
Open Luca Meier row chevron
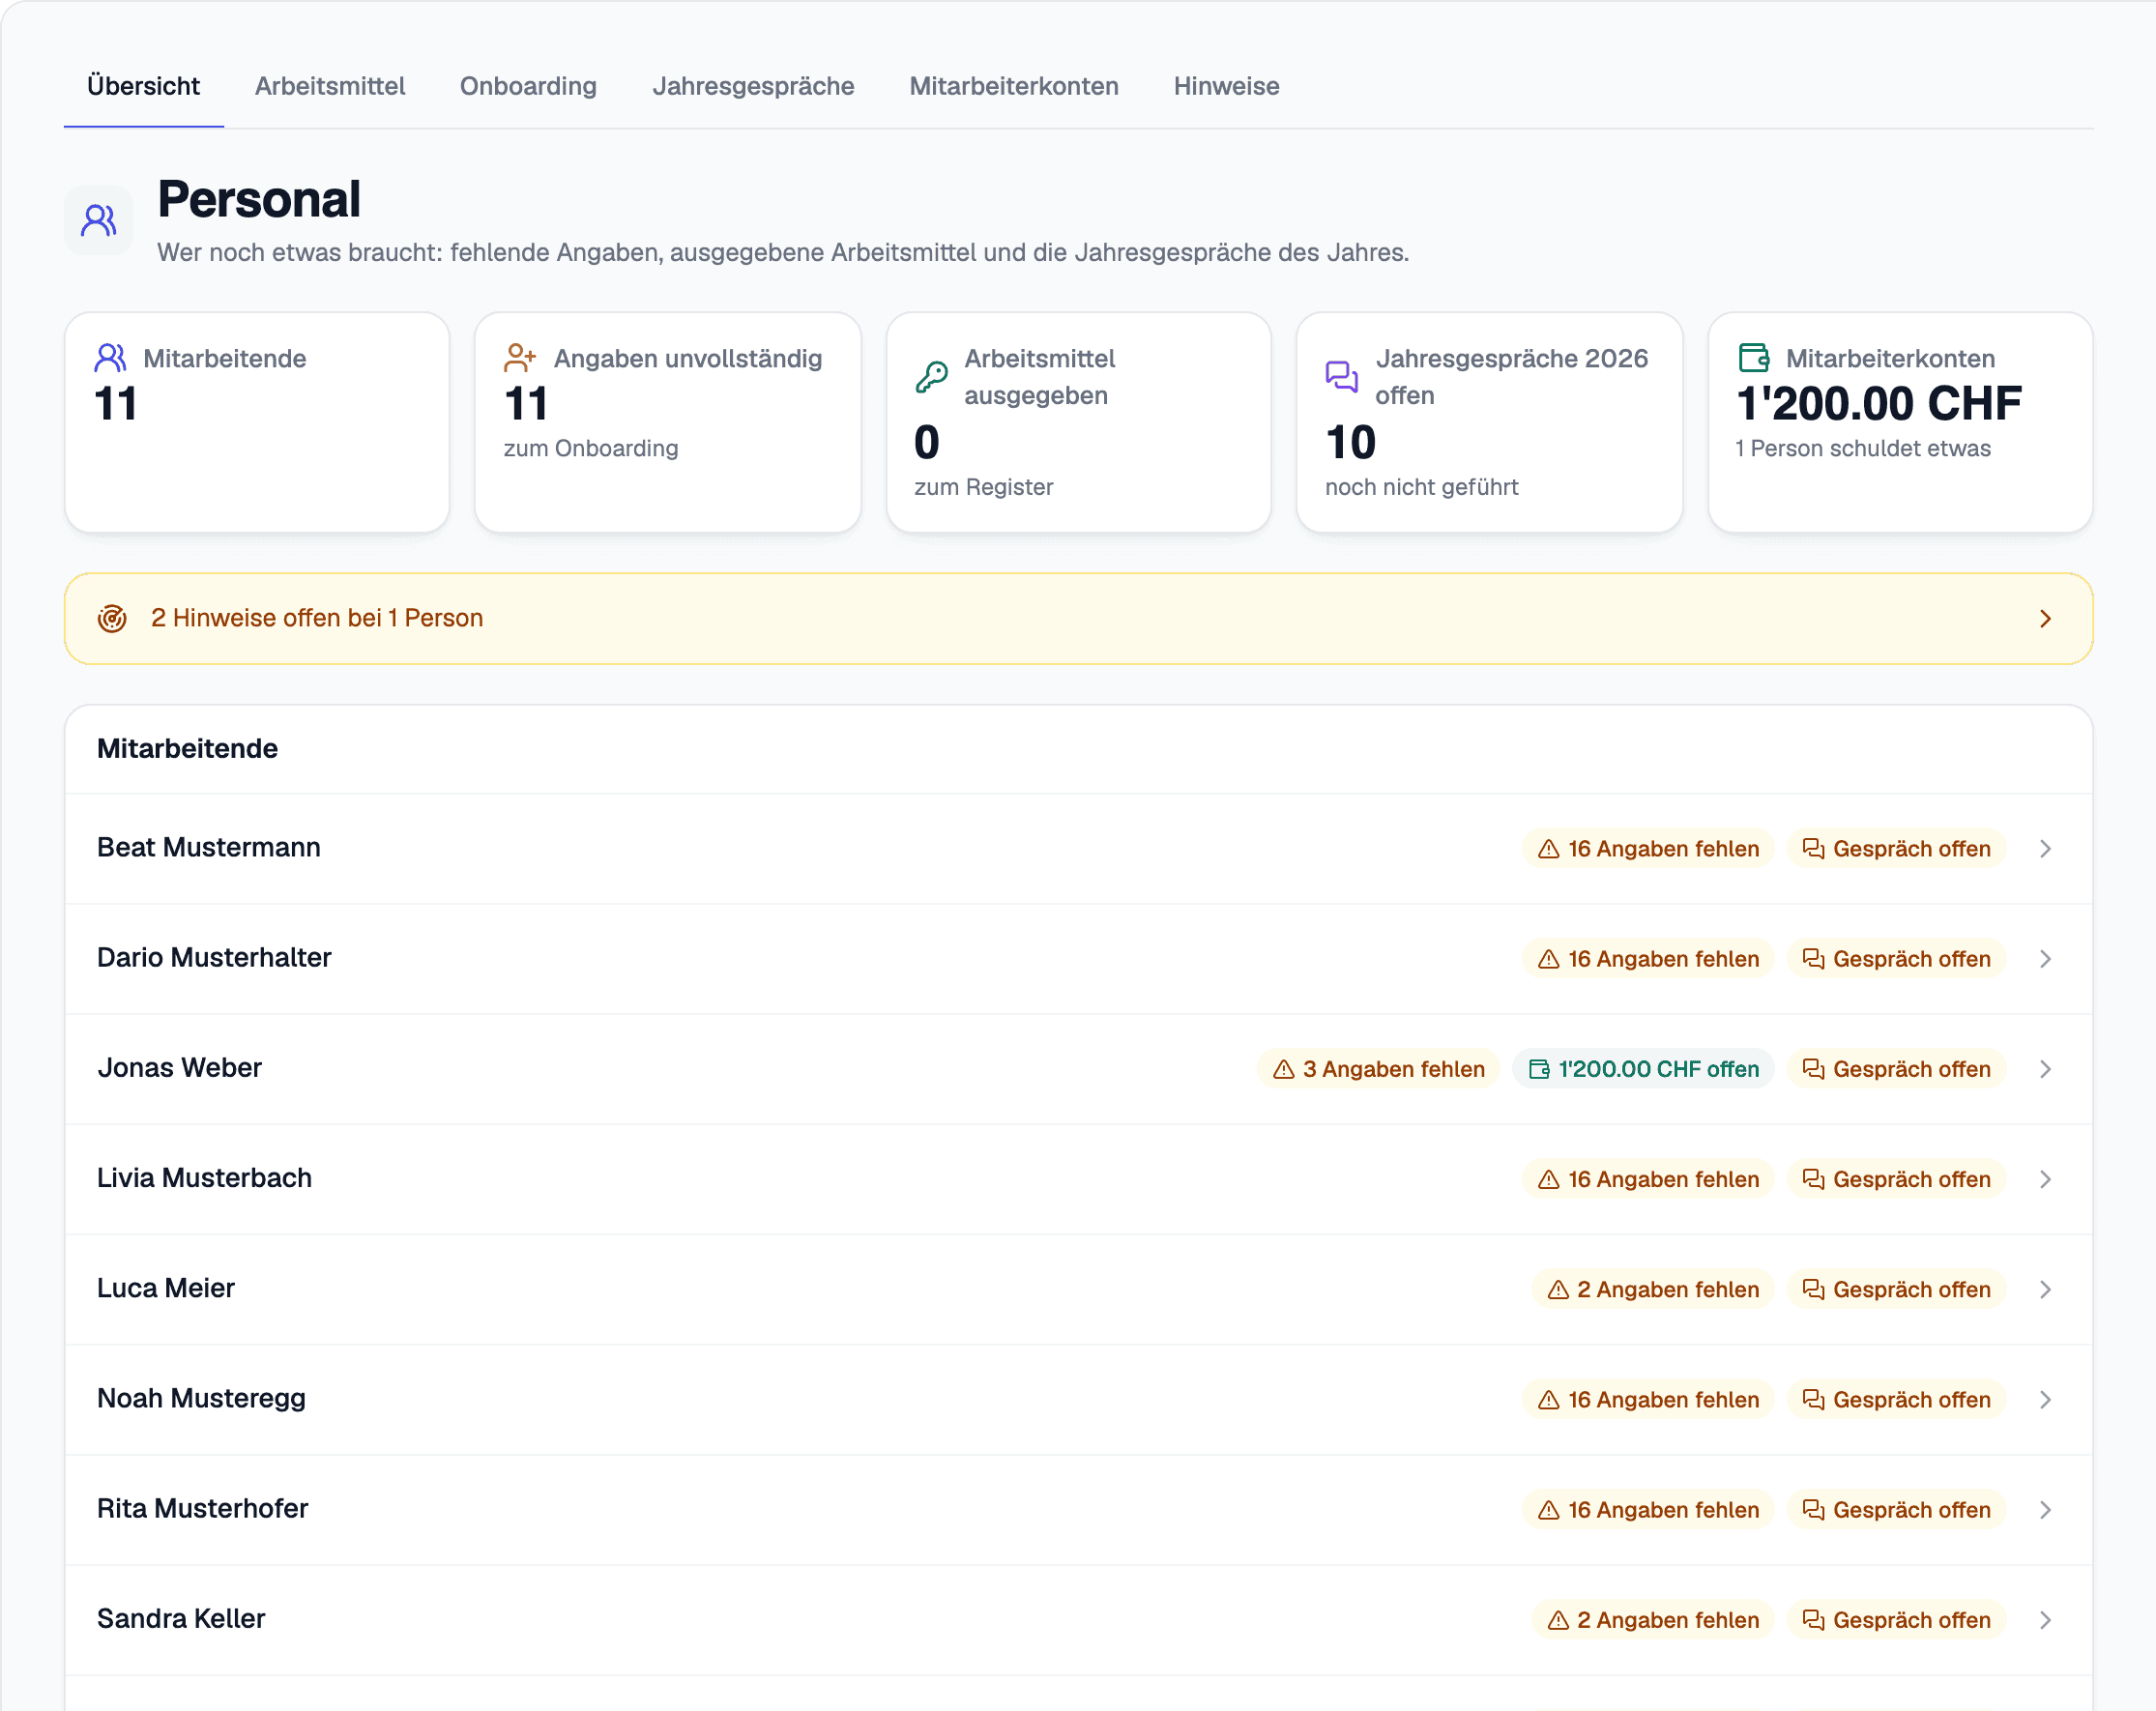coord(2046,1289)
